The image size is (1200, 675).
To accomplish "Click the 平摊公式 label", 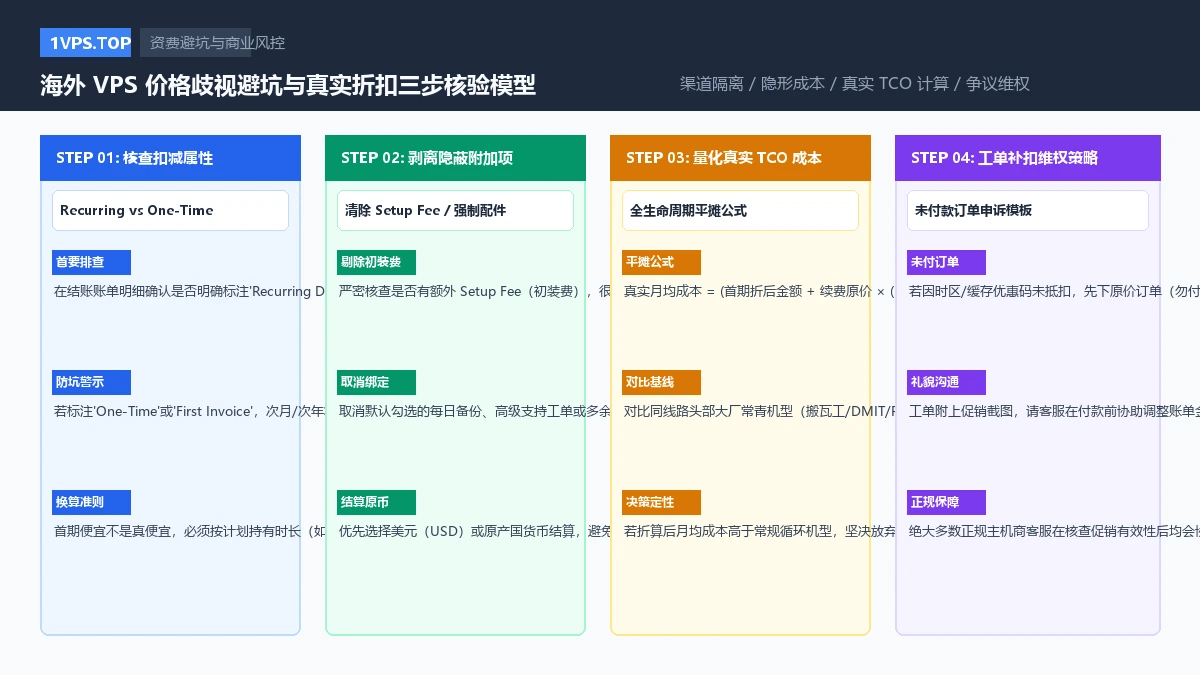I will click(661, 262).
